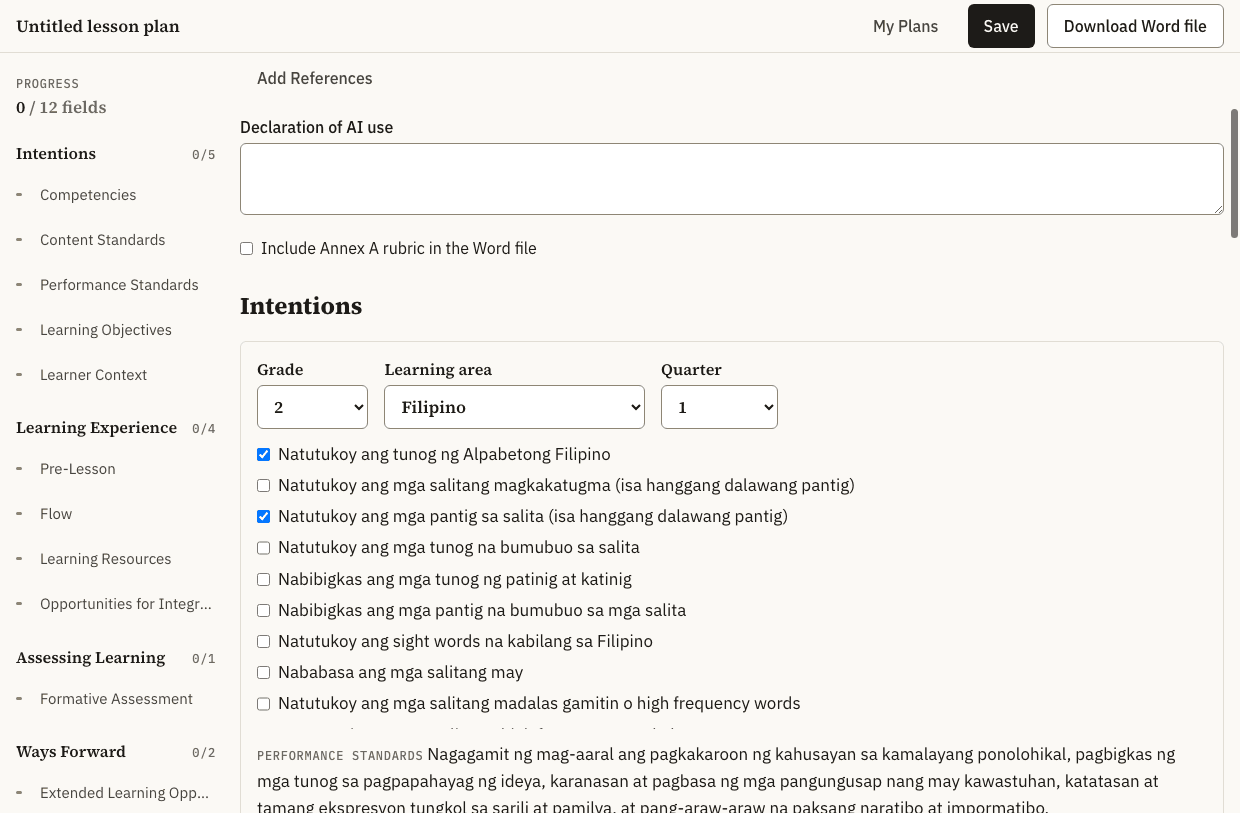This screenshot has width=1240, height=813.
Task: Check Natutukoy ang sight words na kabilang
Action: [263, 641]
